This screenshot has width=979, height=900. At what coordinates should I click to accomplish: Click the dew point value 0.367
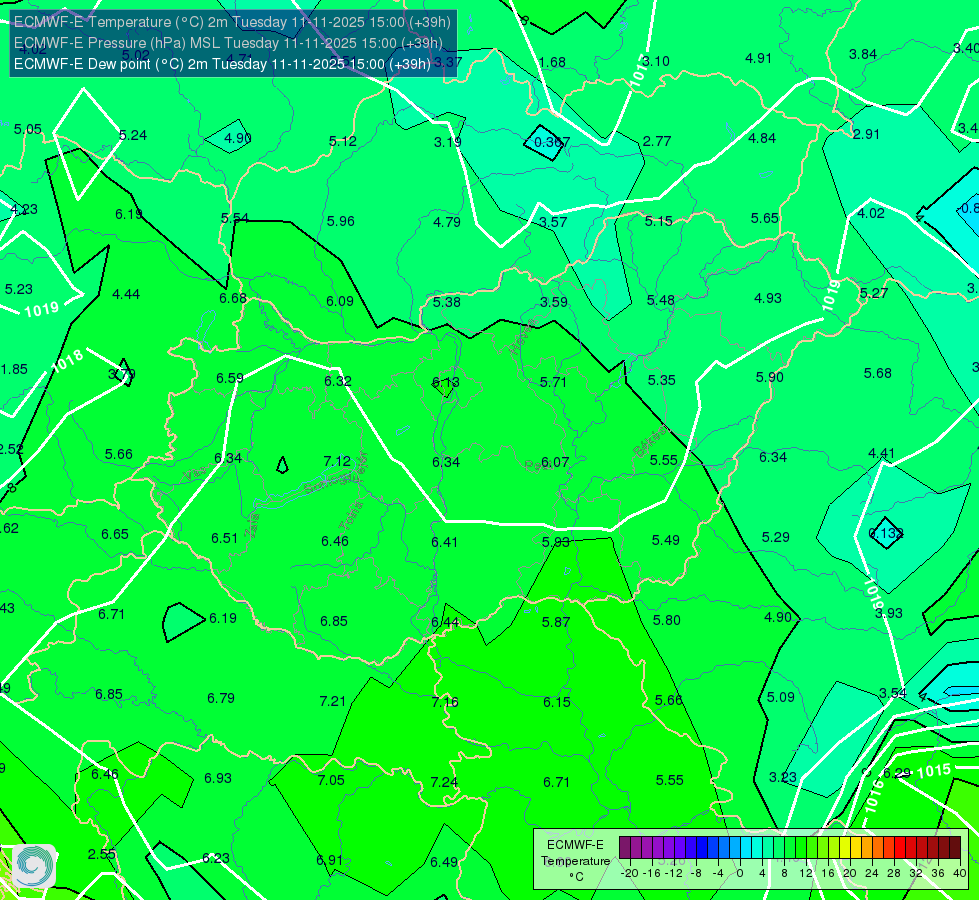pyautogui.click(x=552, y=142)
